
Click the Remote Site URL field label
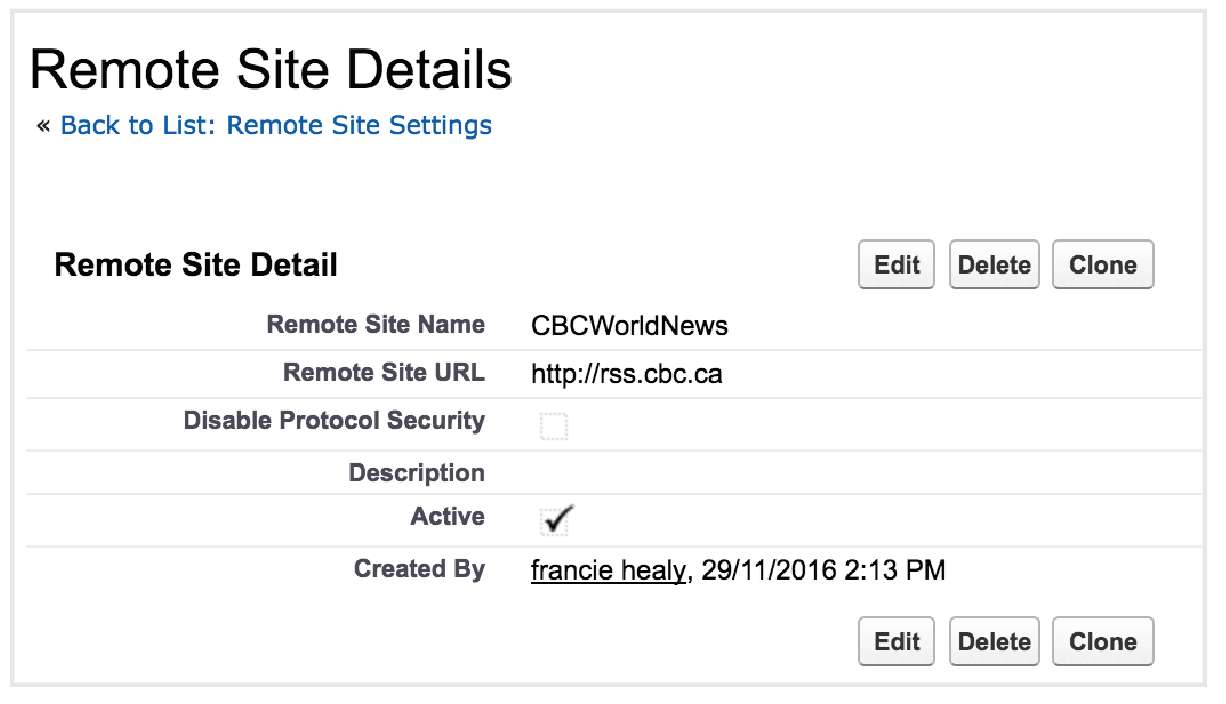(384, 373)
